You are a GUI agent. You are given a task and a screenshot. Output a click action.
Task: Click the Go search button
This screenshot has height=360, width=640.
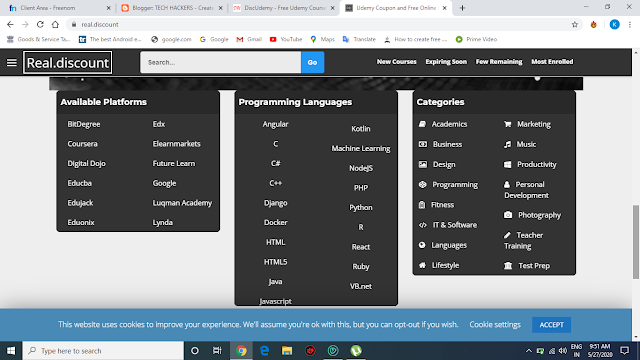[x=312, y=62]
